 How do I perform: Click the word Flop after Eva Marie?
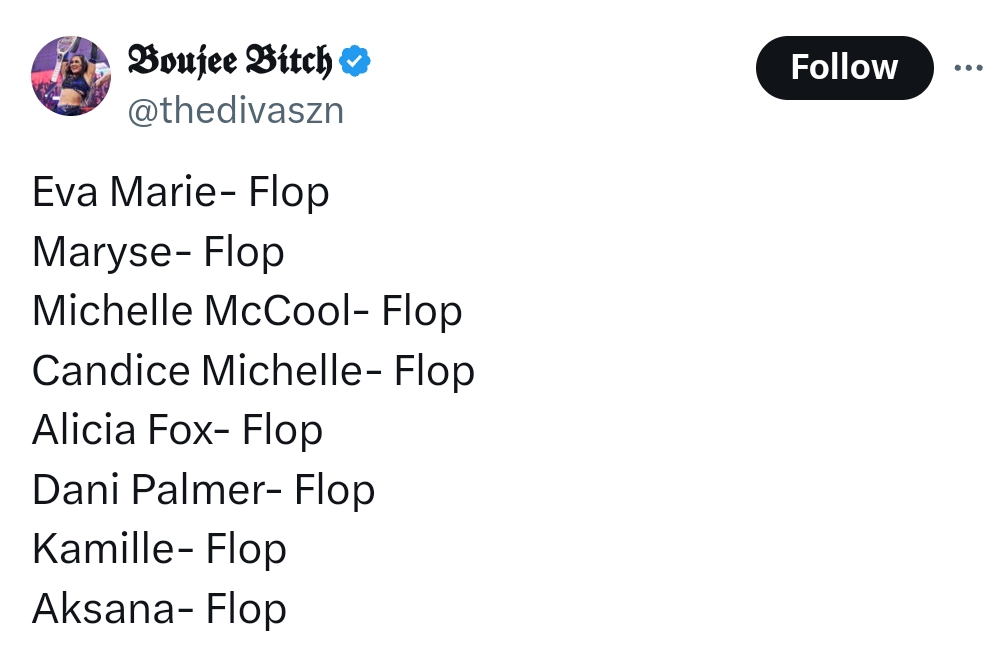pyautogui.click(x=289, y=192)
